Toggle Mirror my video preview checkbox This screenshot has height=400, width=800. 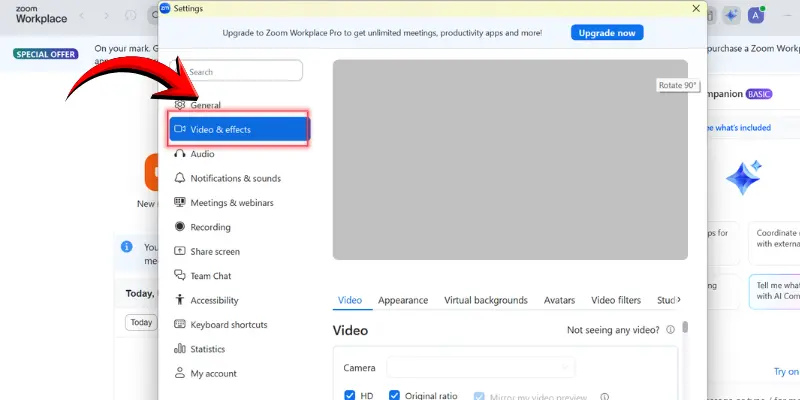point(479,396)
